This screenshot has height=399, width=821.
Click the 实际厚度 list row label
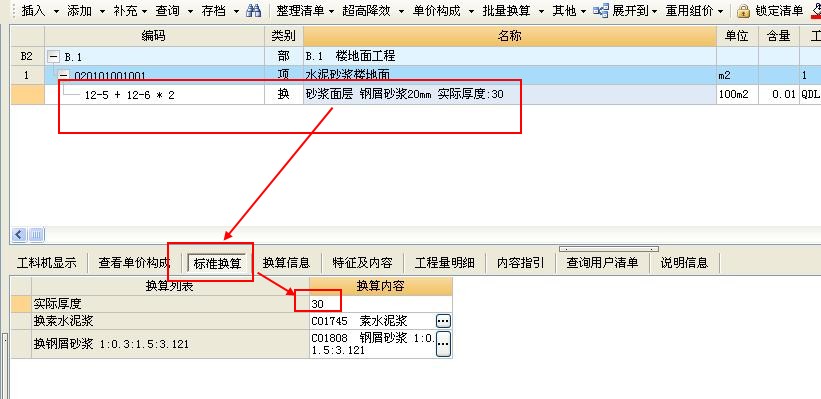(170, 304)
